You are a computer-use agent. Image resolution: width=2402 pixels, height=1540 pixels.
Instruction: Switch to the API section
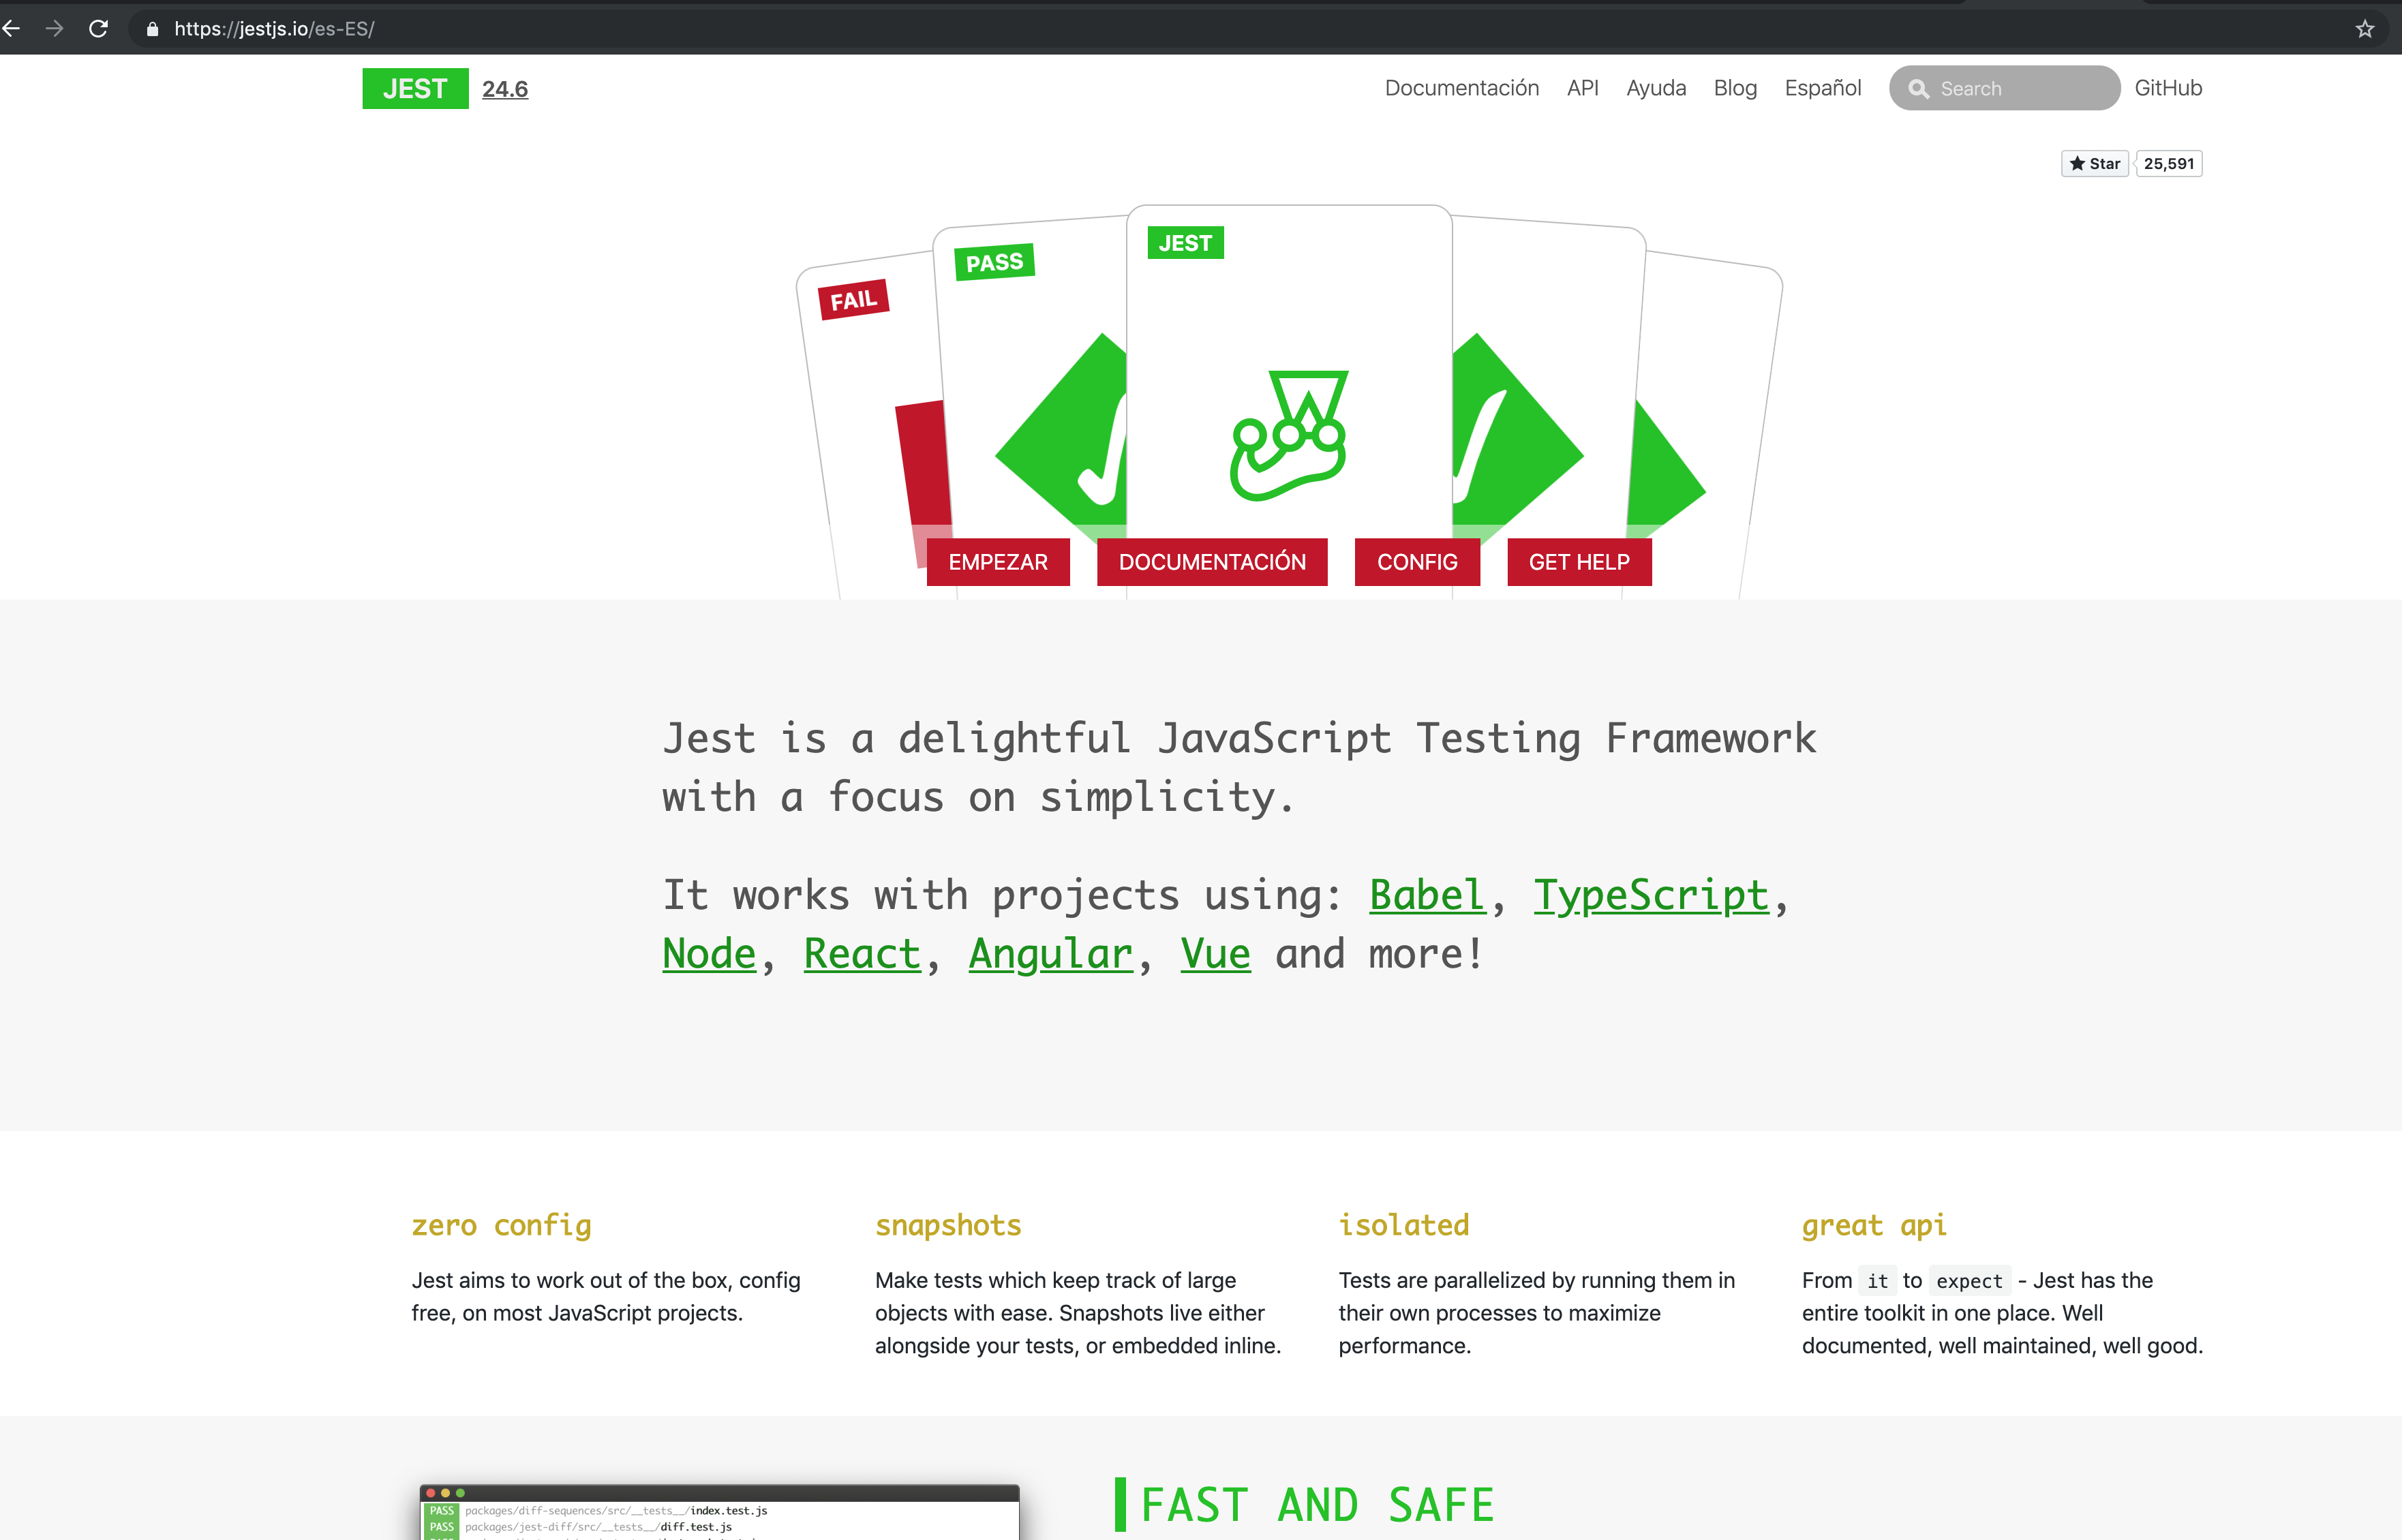point(1582,88)
